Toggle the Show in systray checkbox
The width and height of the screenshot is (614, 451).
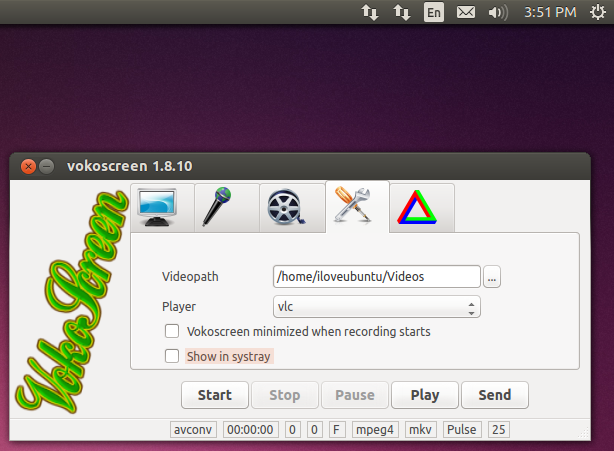[172, 356]
